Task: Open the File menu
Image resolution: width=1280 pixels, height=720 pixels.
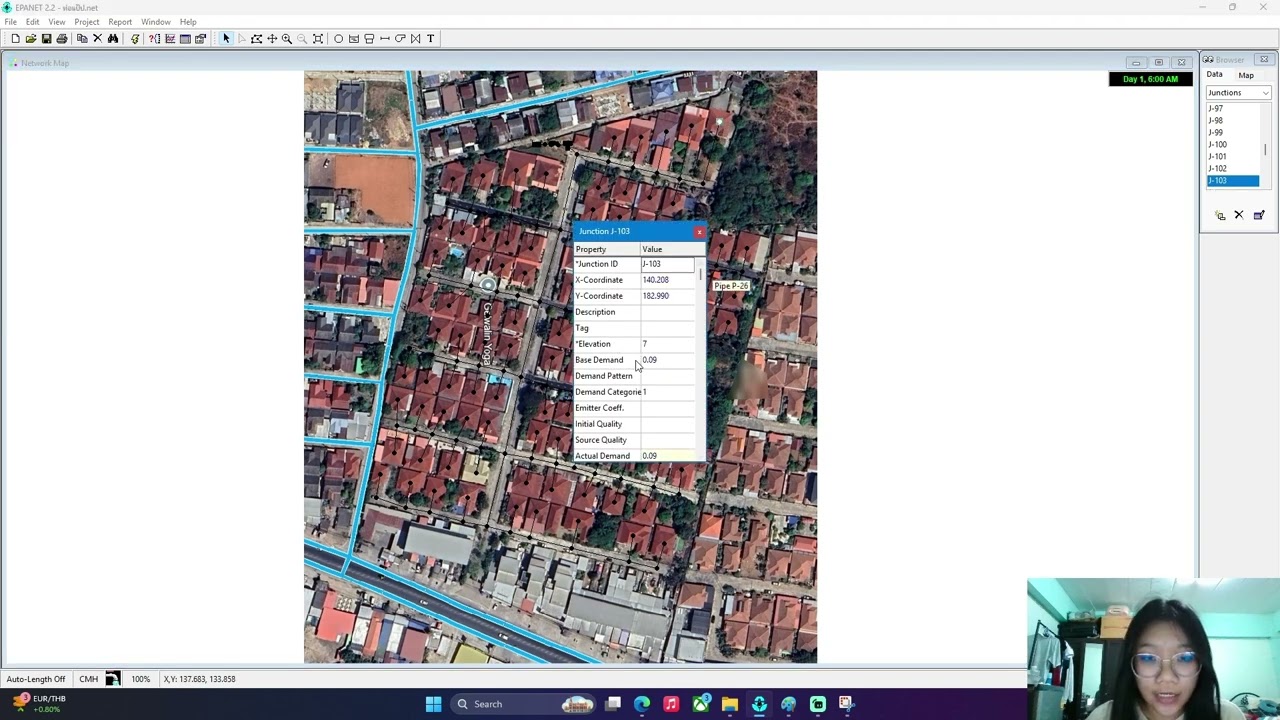Action: coord(10,22)
